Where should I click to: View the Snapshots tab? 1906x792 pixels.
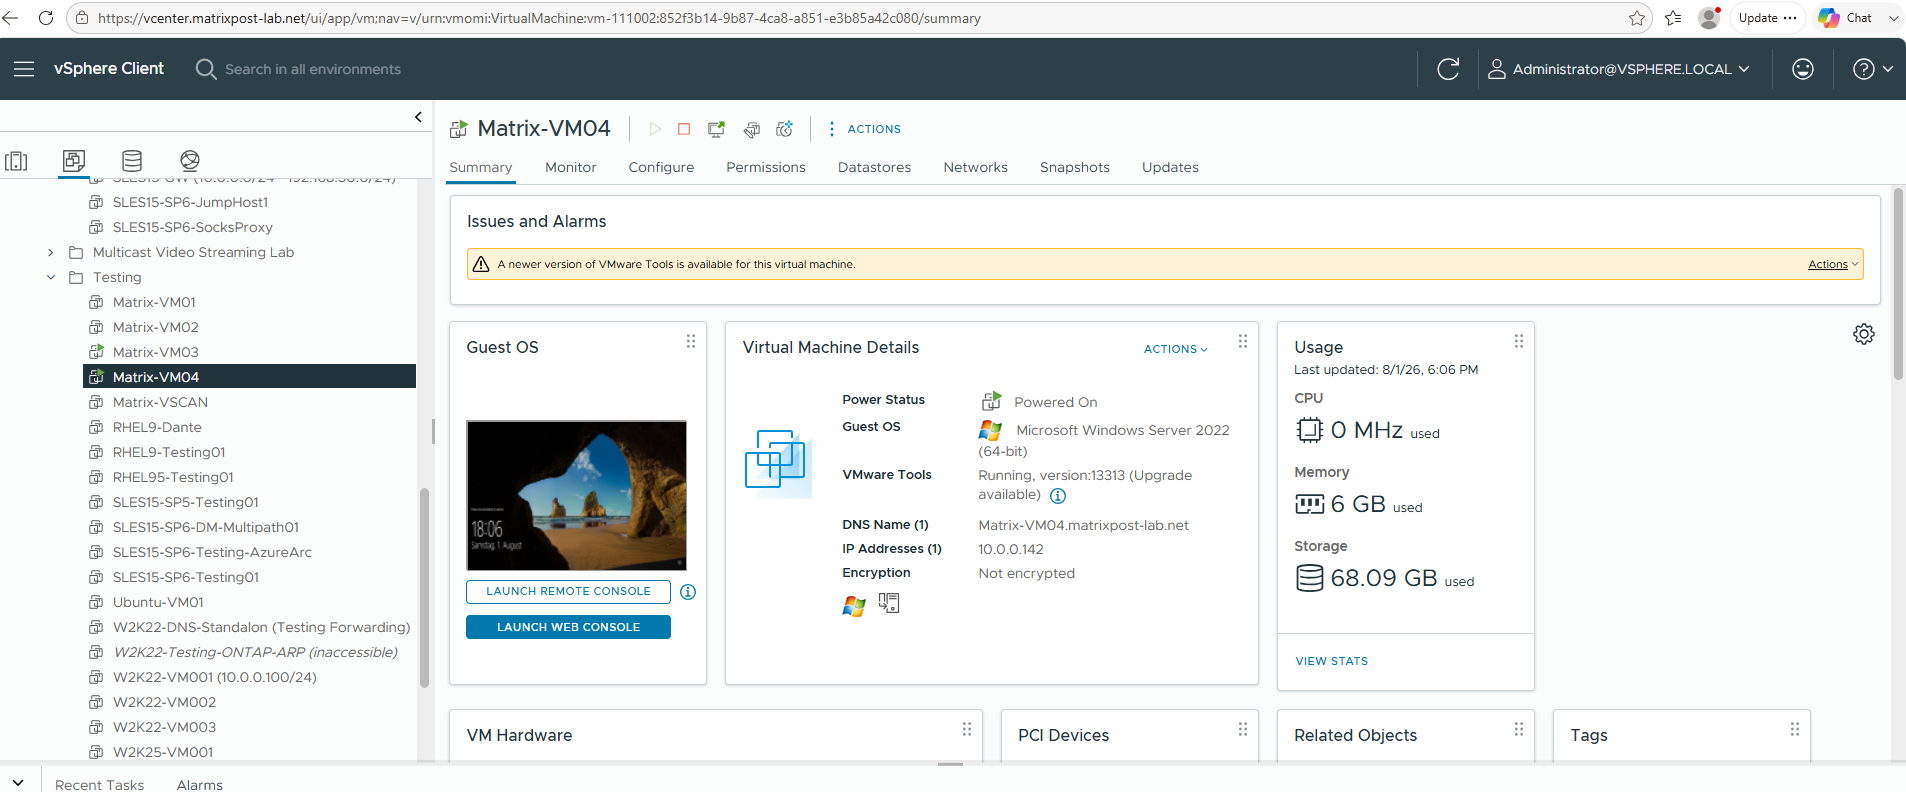(x=1075, y=167)
